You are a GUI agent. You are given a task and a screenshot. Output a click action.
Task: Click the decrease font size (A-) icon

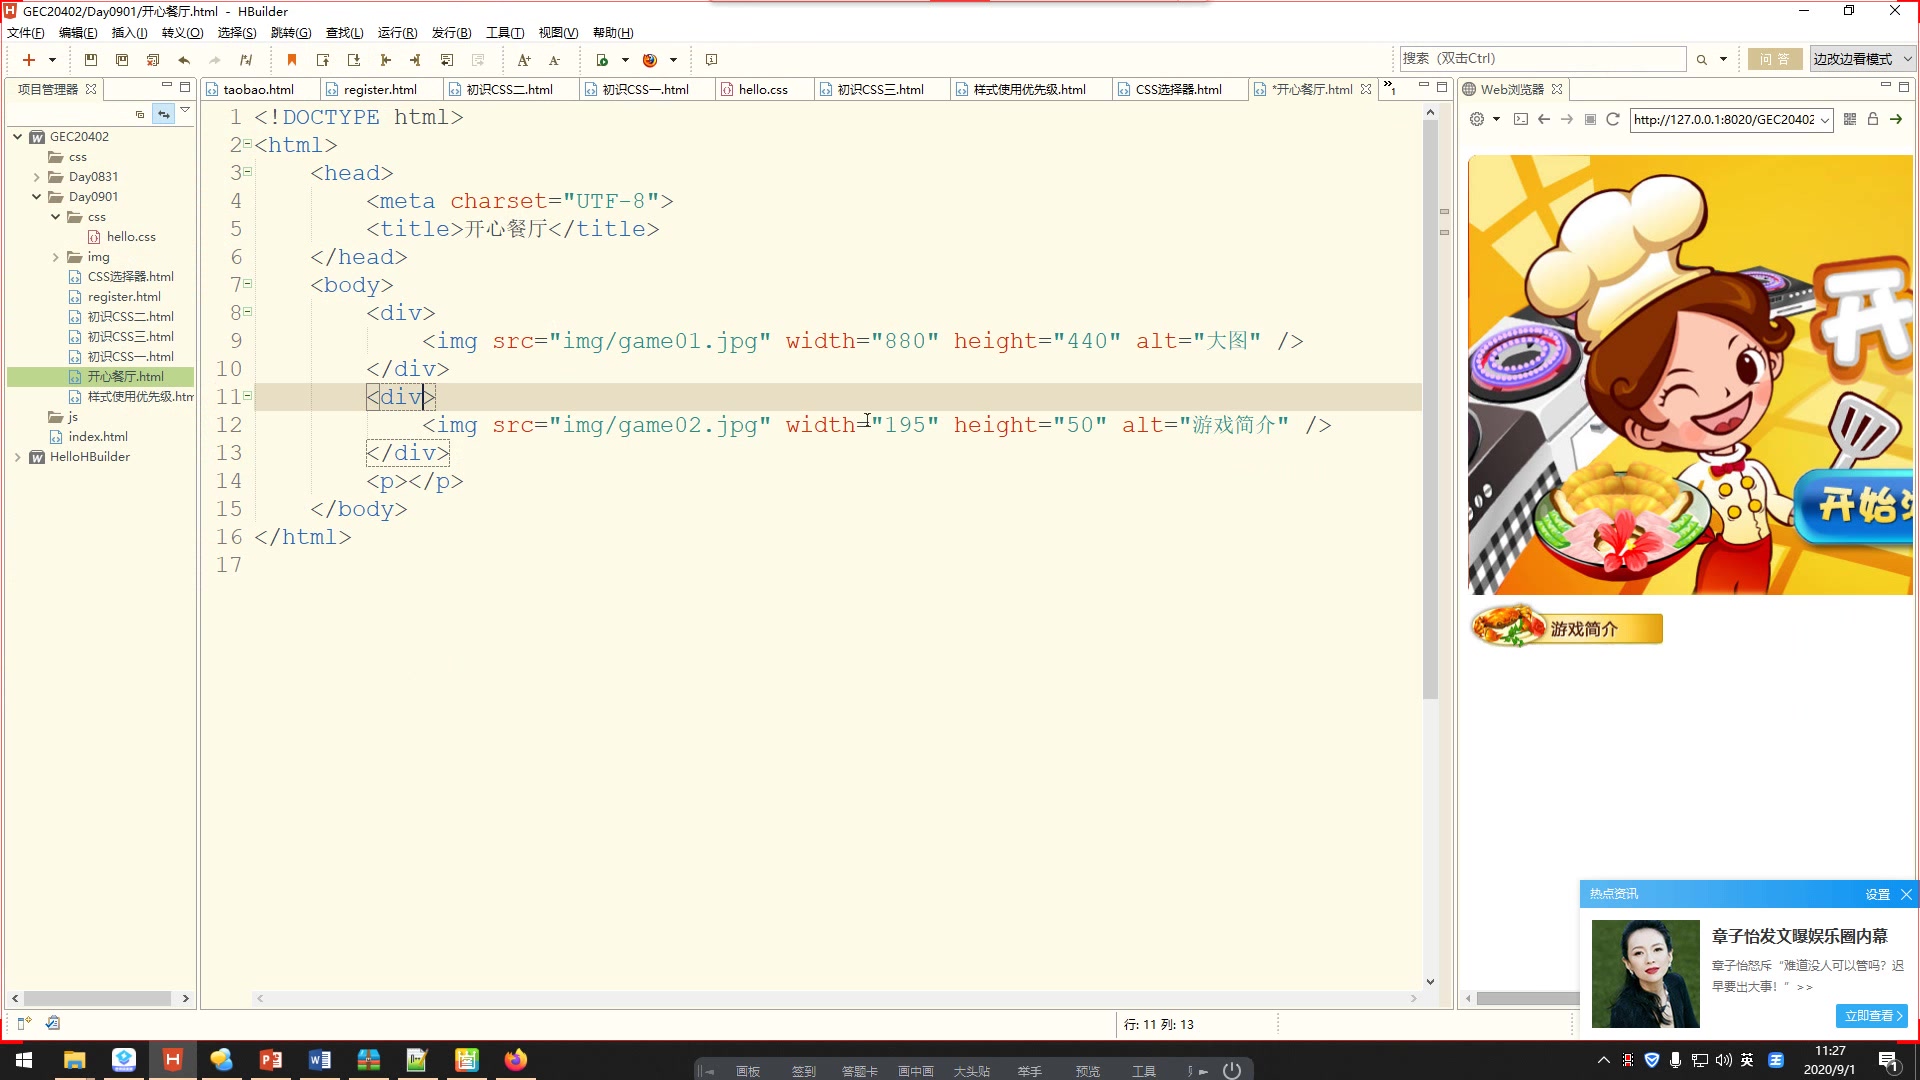click(x=554, y=60)
